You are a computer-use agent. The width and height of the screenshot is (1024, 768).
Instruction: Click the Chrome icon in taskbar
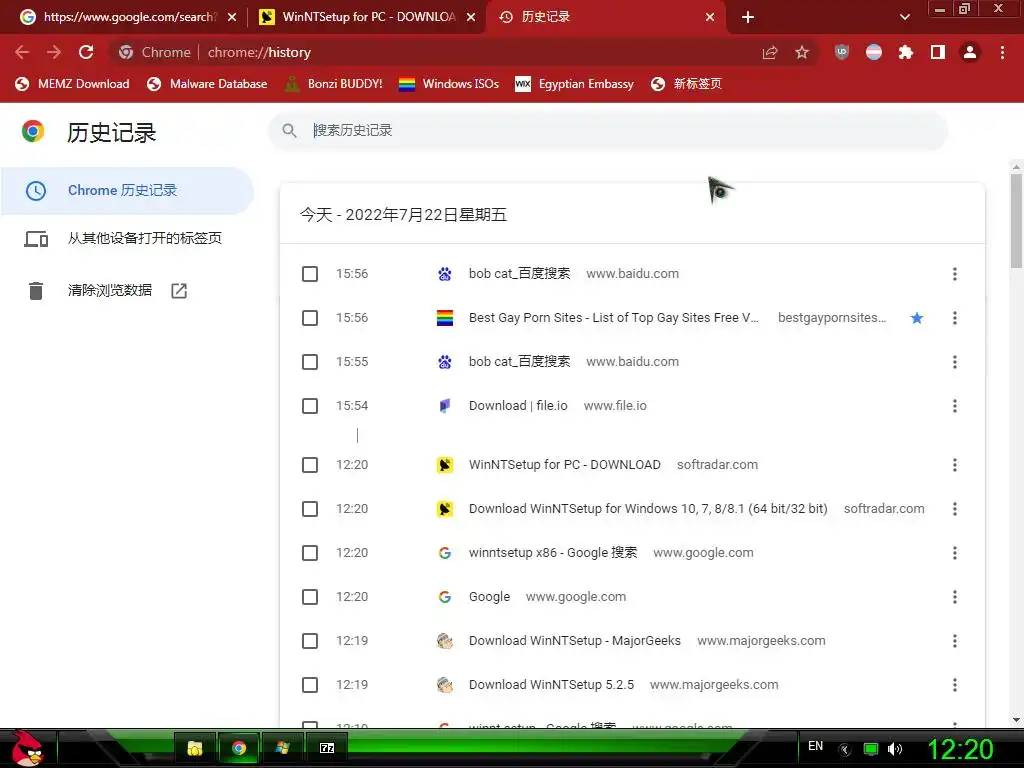pos(239,748)
